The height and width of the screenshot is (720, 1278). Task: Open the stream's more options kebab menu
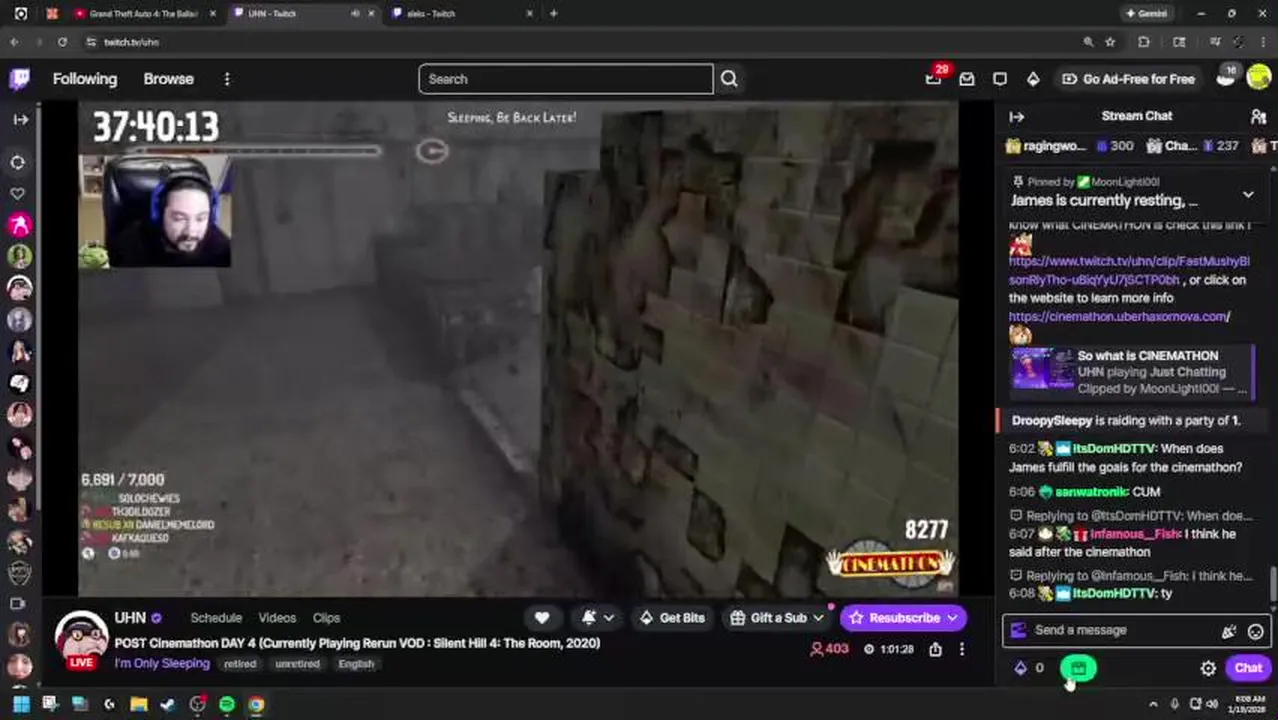point(962,649)
